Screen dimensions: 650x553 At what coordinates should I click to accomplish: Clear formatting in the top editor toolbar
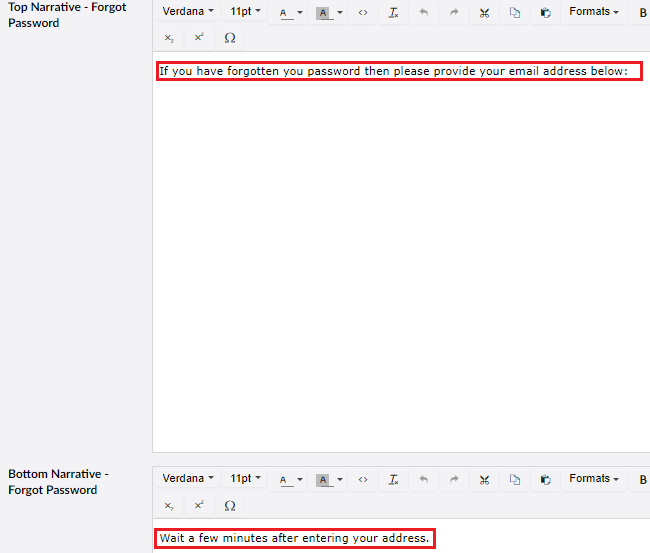pyautogui.click(x=393, y=13)
